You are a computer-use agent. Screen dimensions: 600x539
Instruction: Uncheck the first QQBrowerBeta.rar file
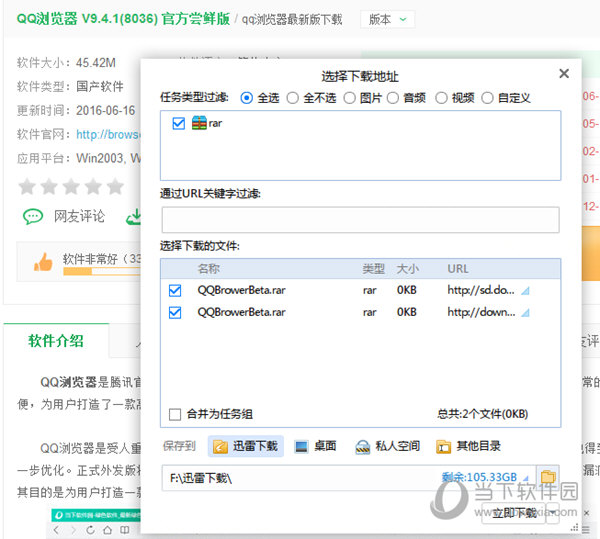click(x=176, y=290)
